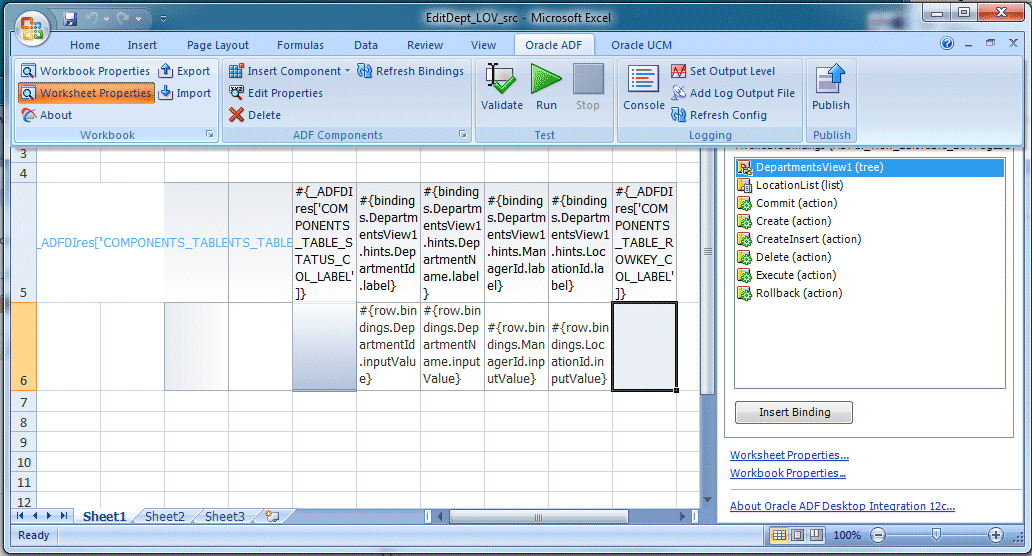Refresh Config in Logging group

click(719, 115)
